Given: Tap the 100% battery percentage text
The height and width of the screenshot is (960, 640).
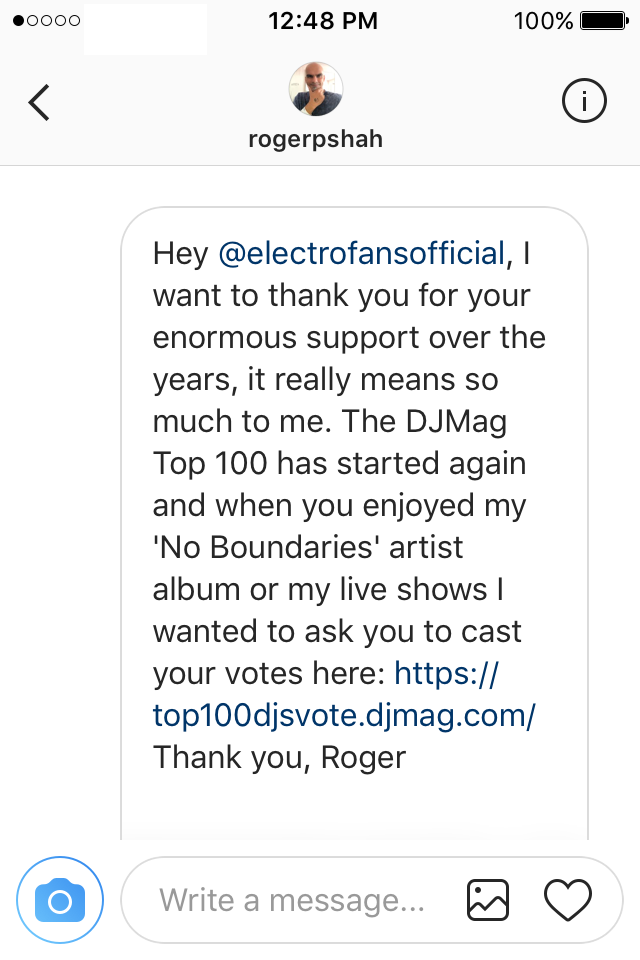Looking at the screenshot, I should coord(543,21).
